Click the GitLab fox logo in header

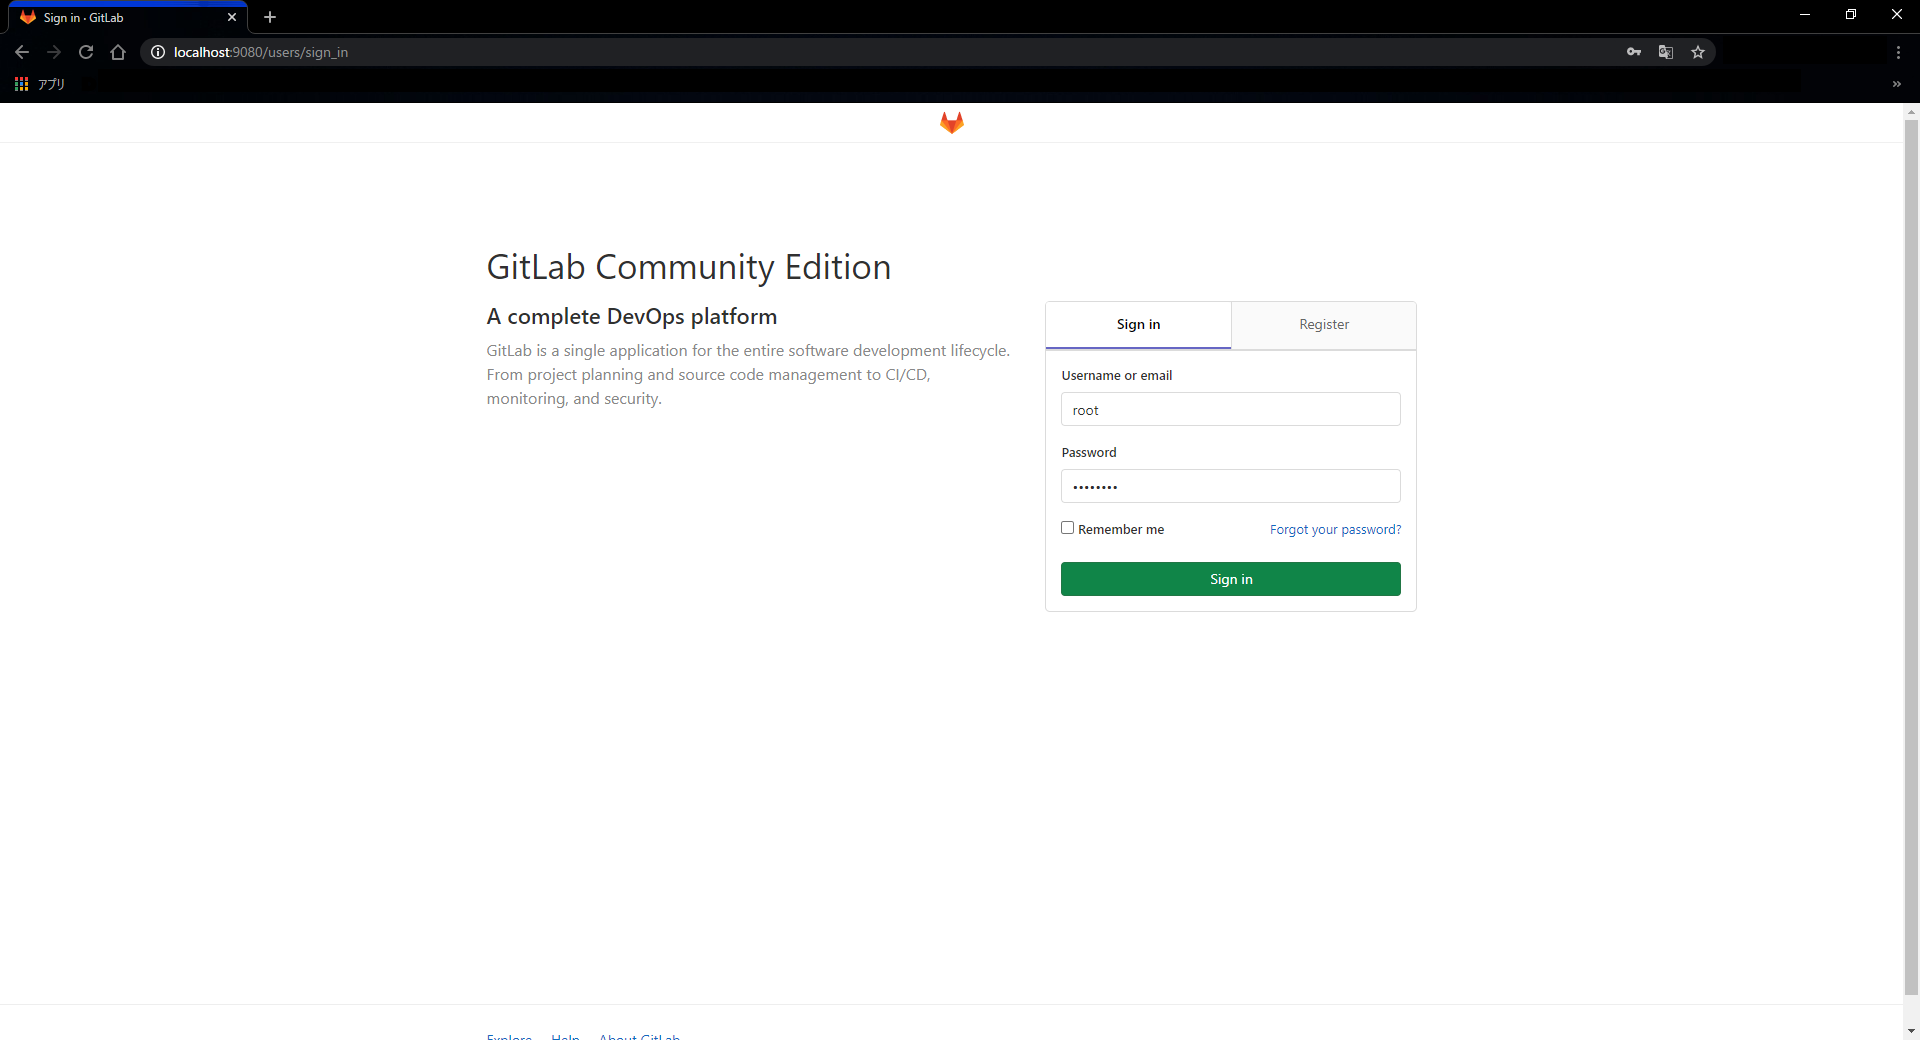[951, 122]
